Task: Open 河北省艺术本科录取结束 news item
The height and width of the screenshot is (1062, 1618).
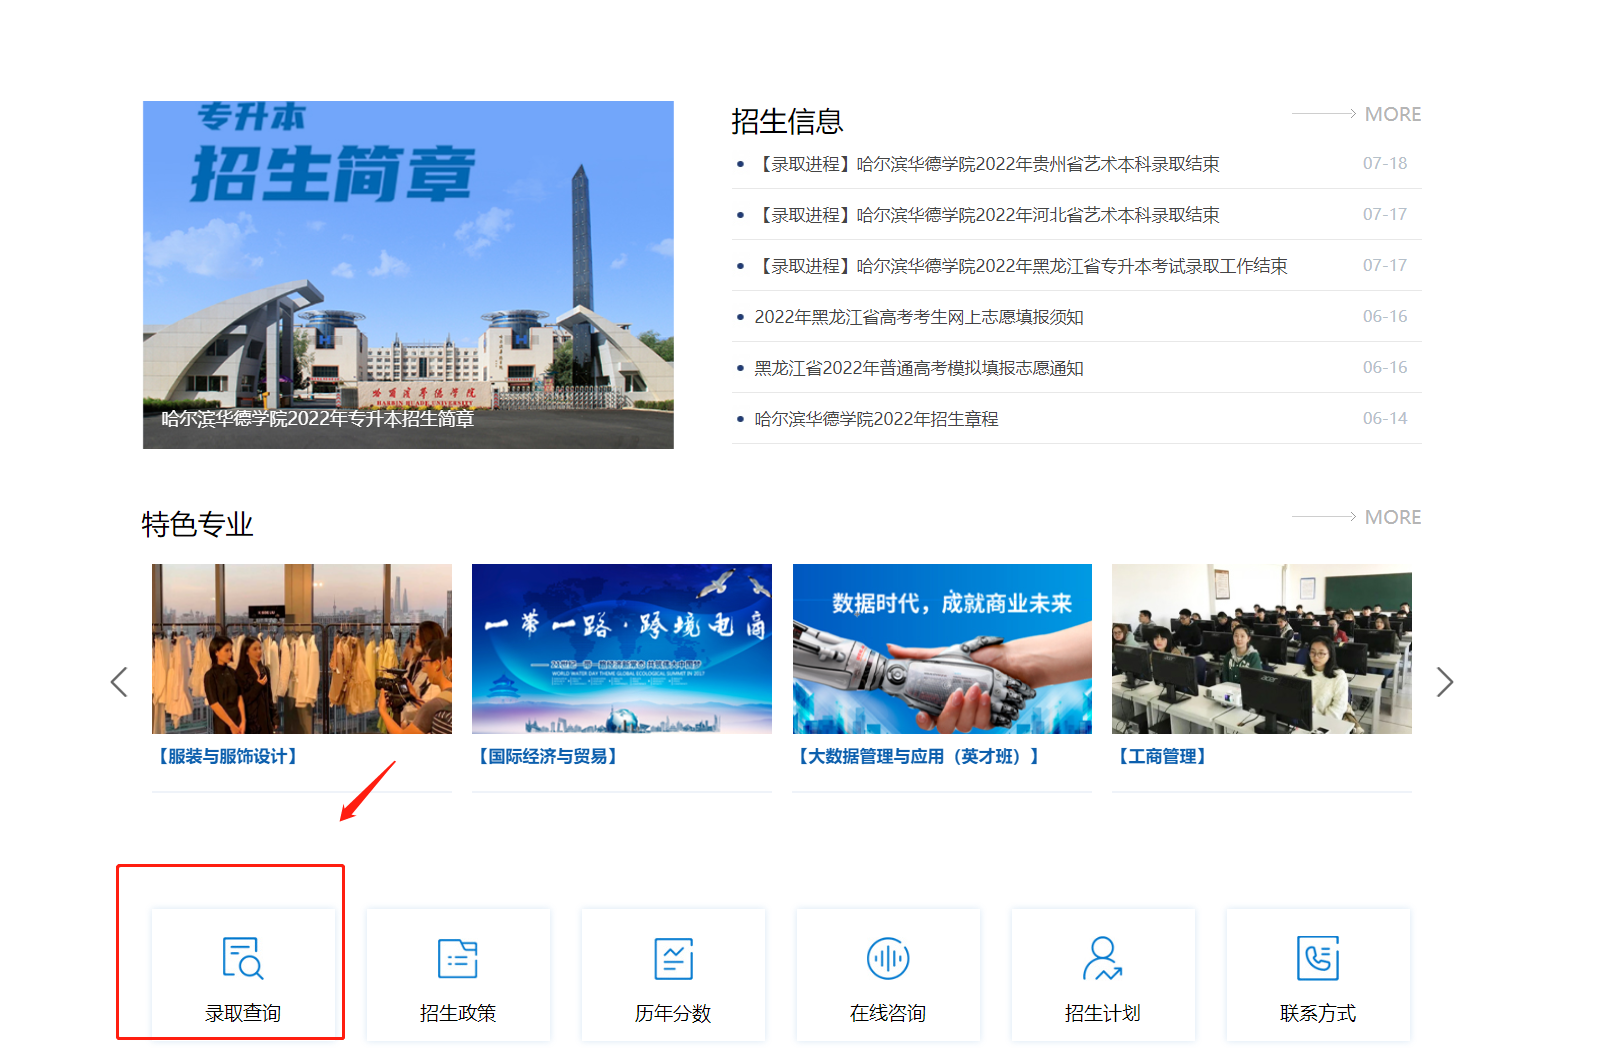Action: pos(988,215)
